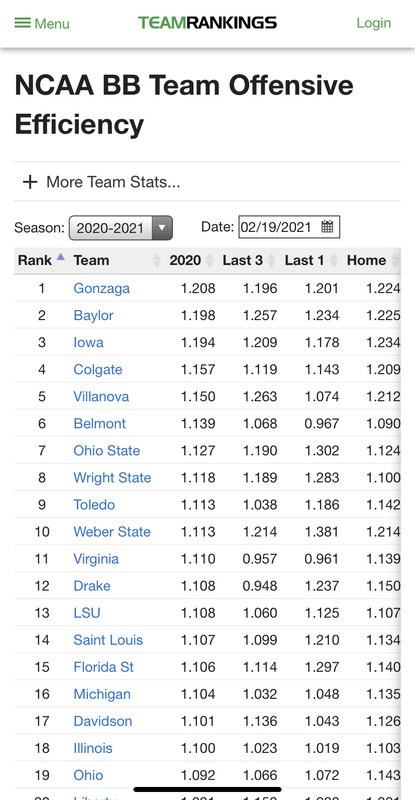Open the Season 2020-2021 dropdown
The width and height of the screenshot is (415, 800).
click(121, 228)
